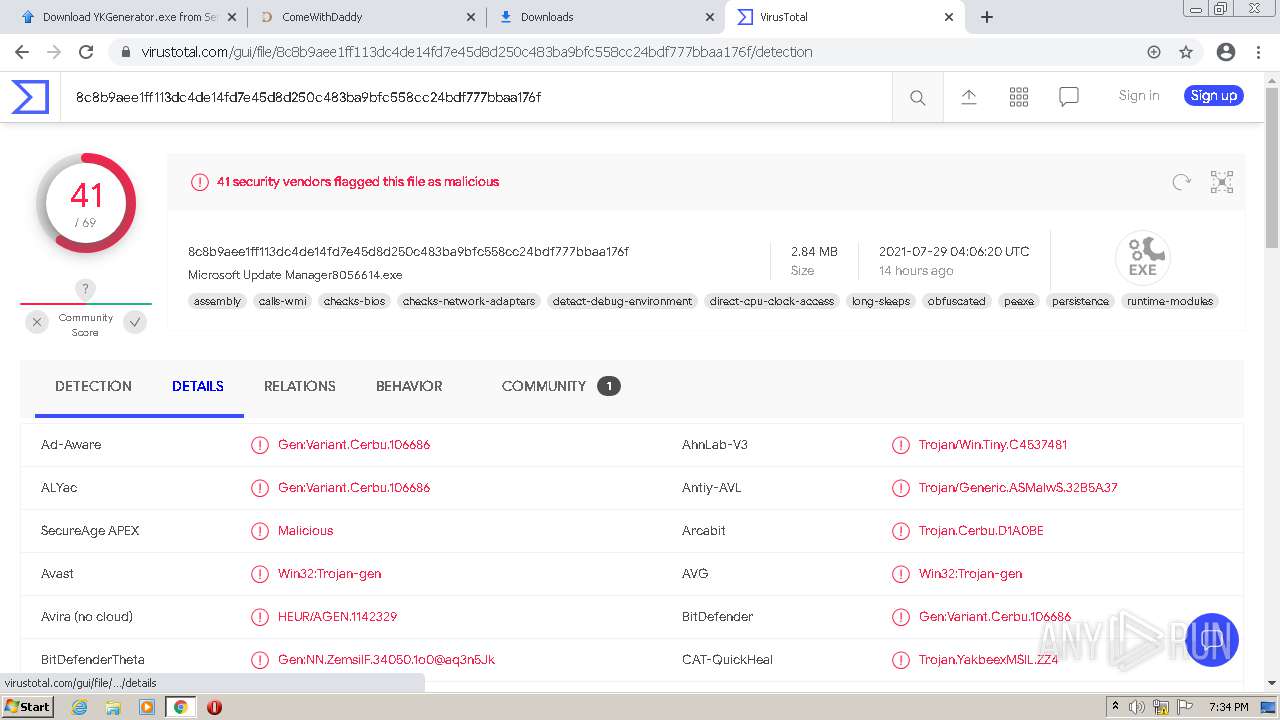Switch to the DETAILS tab
Screen dimensions: 1280x720
point(198,386)
